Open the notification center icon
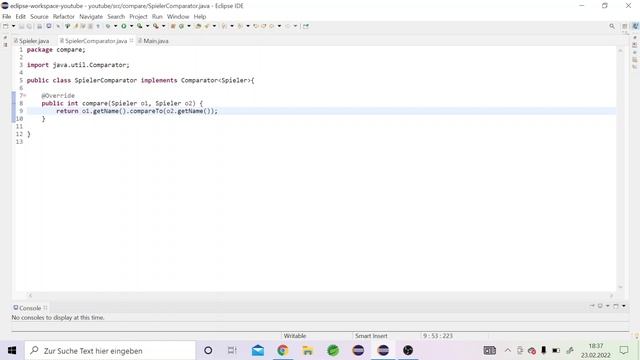This screenshot has width=640, height=360. point(624,351)
